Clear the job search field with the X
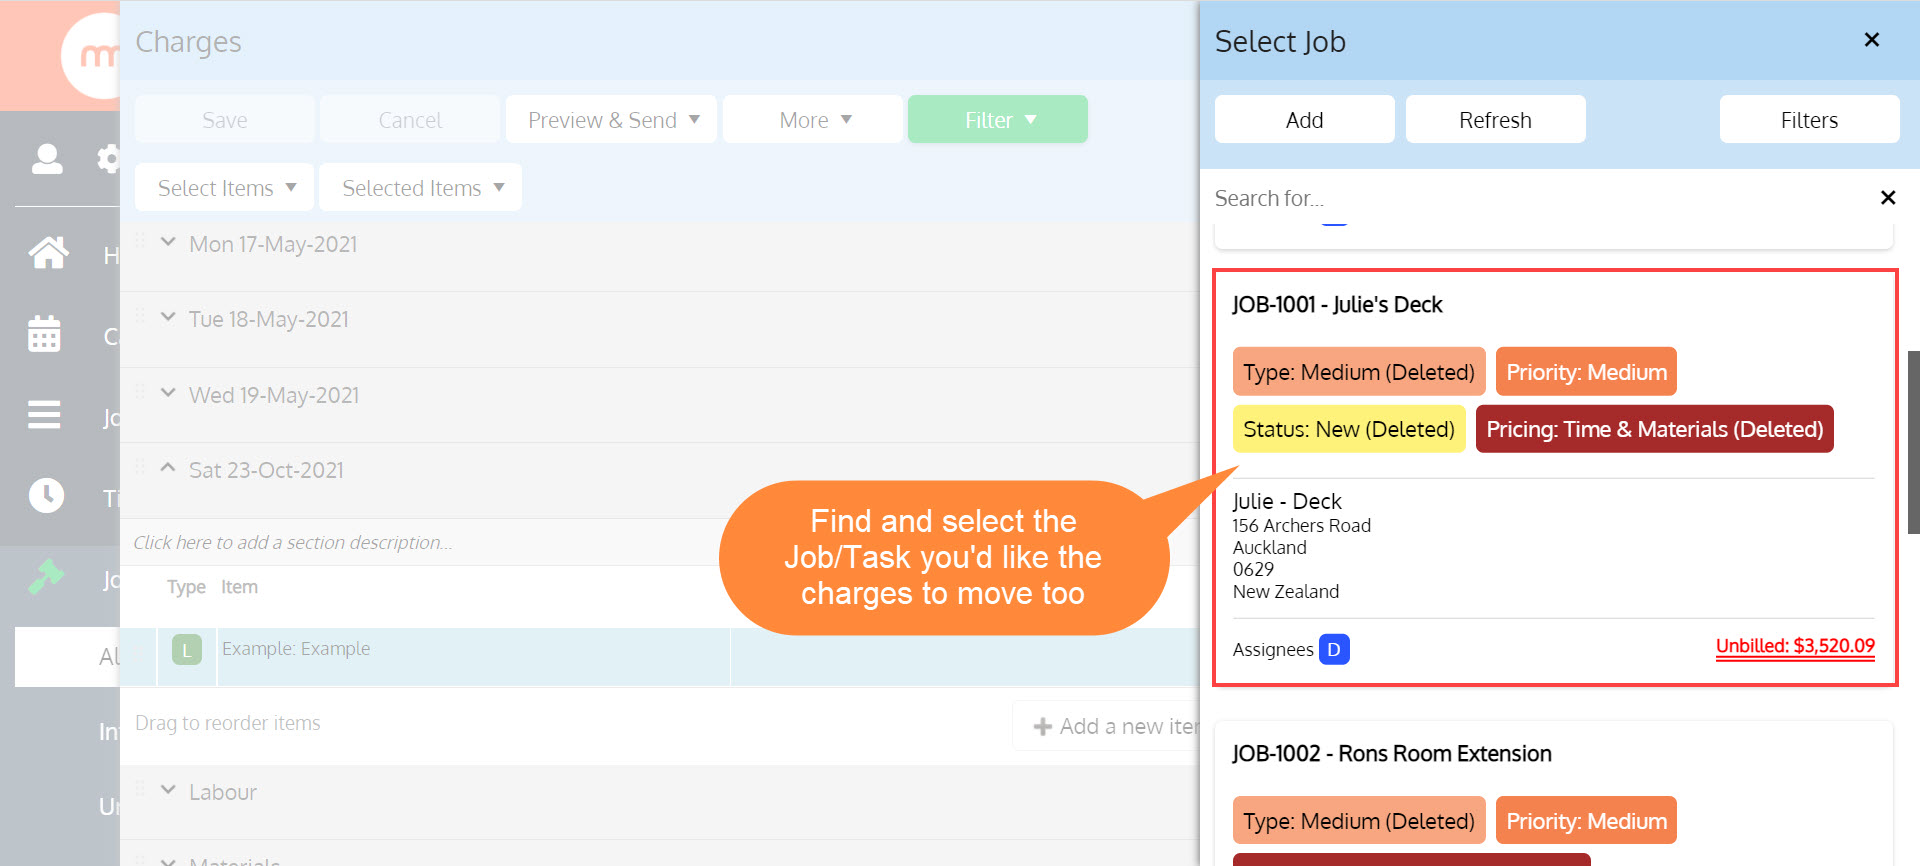The image size is (1920, 866). click(x=1888, y=198)
